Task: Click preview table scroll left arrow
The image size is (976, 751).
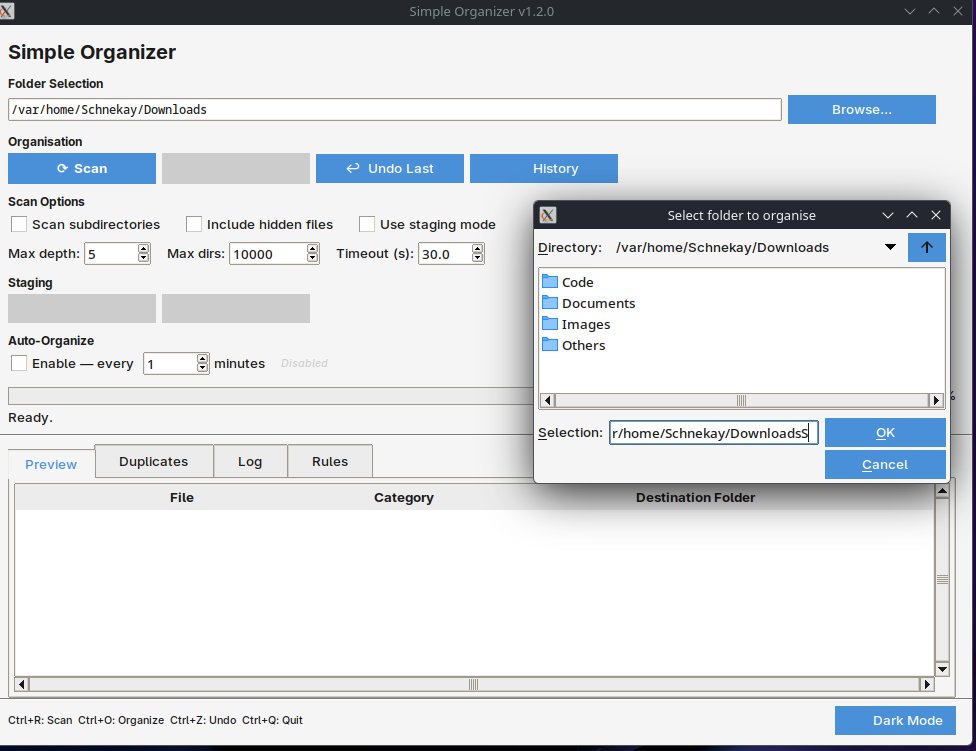Action: [22, 684]
